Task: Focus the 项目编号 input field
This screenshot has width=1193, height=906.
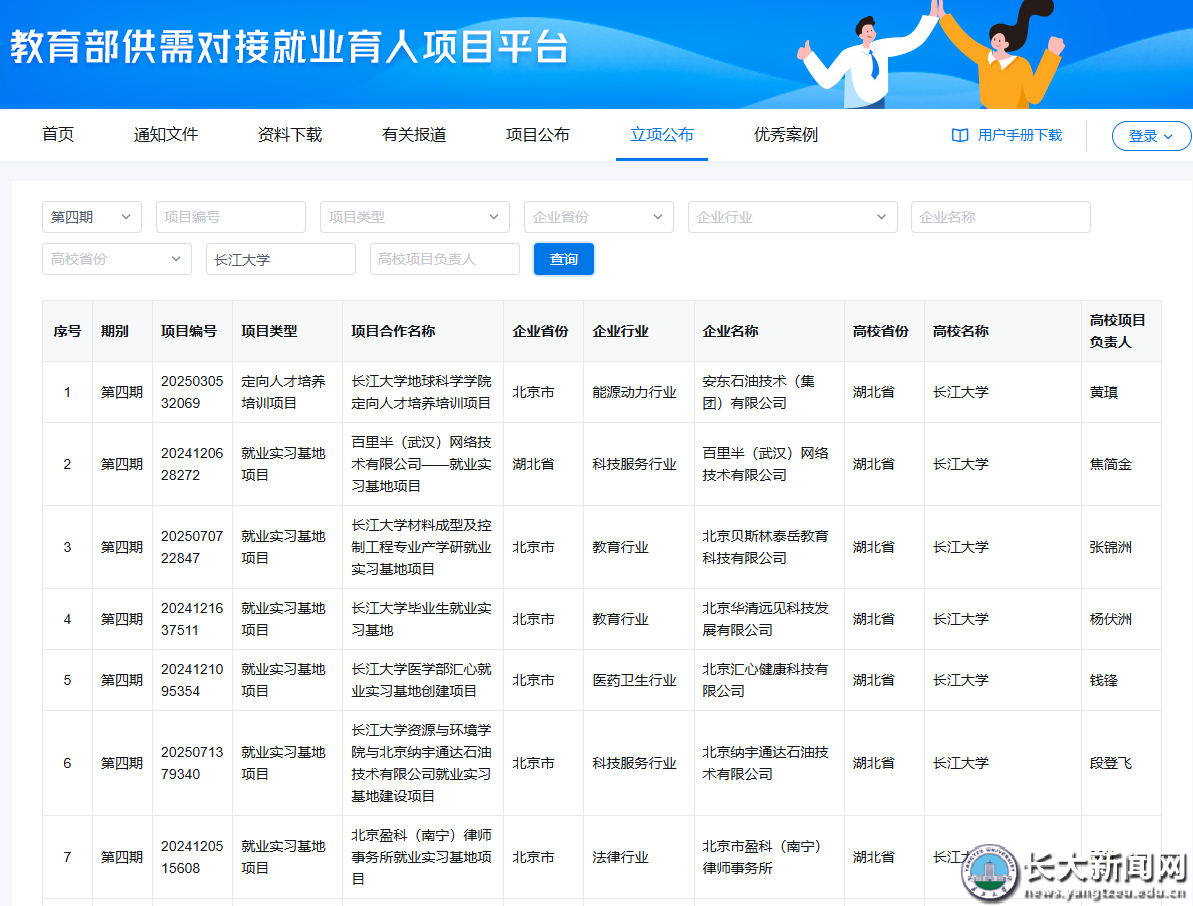Action: coord(230,217)
